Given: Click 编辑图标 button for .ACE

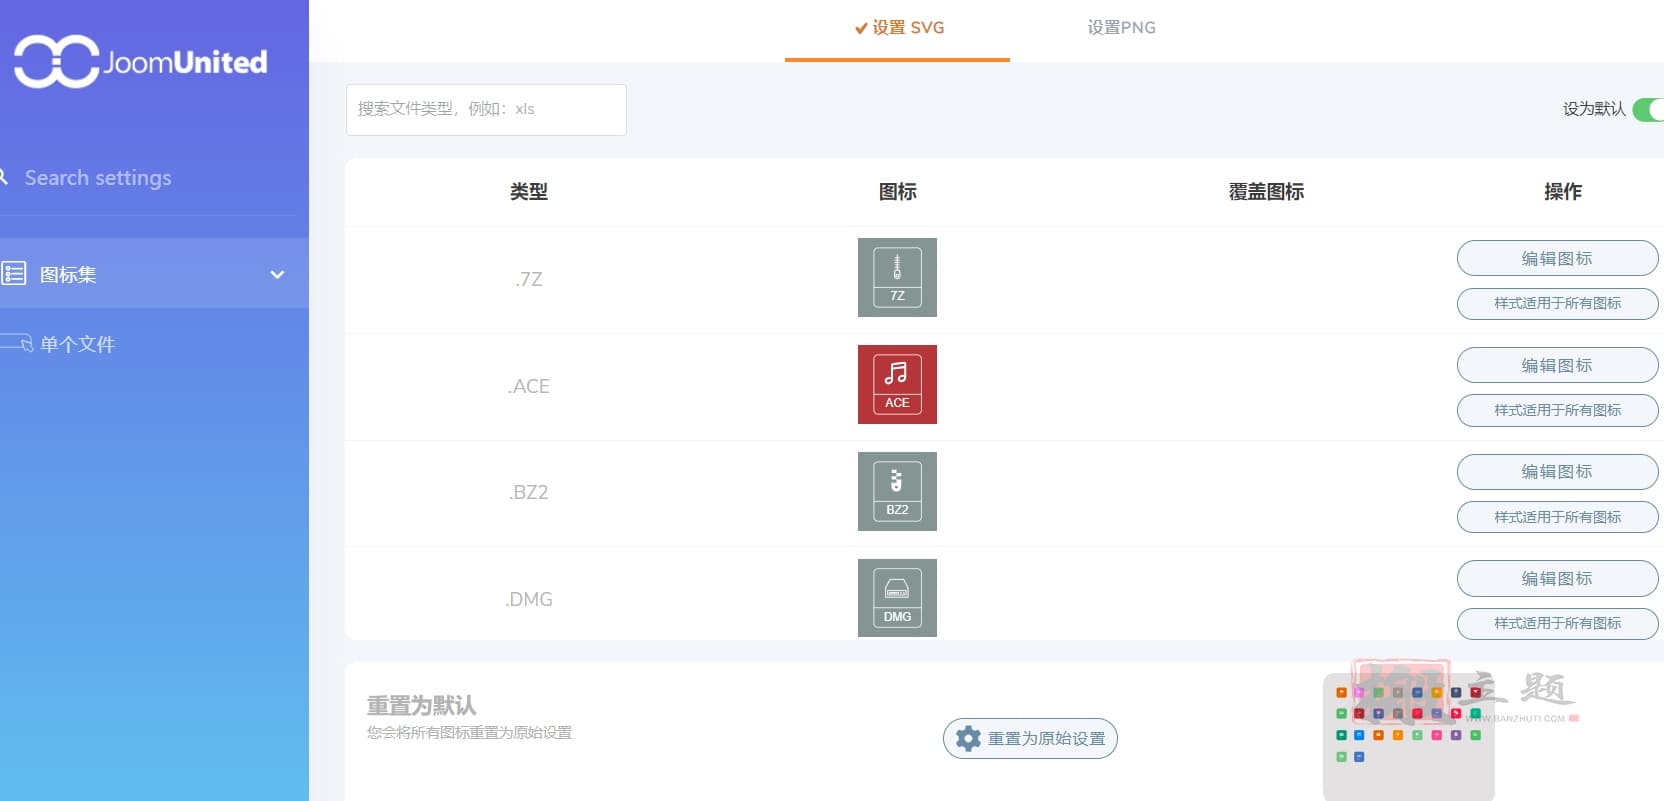Looking at the screenshot, I should pos(1557,365).
